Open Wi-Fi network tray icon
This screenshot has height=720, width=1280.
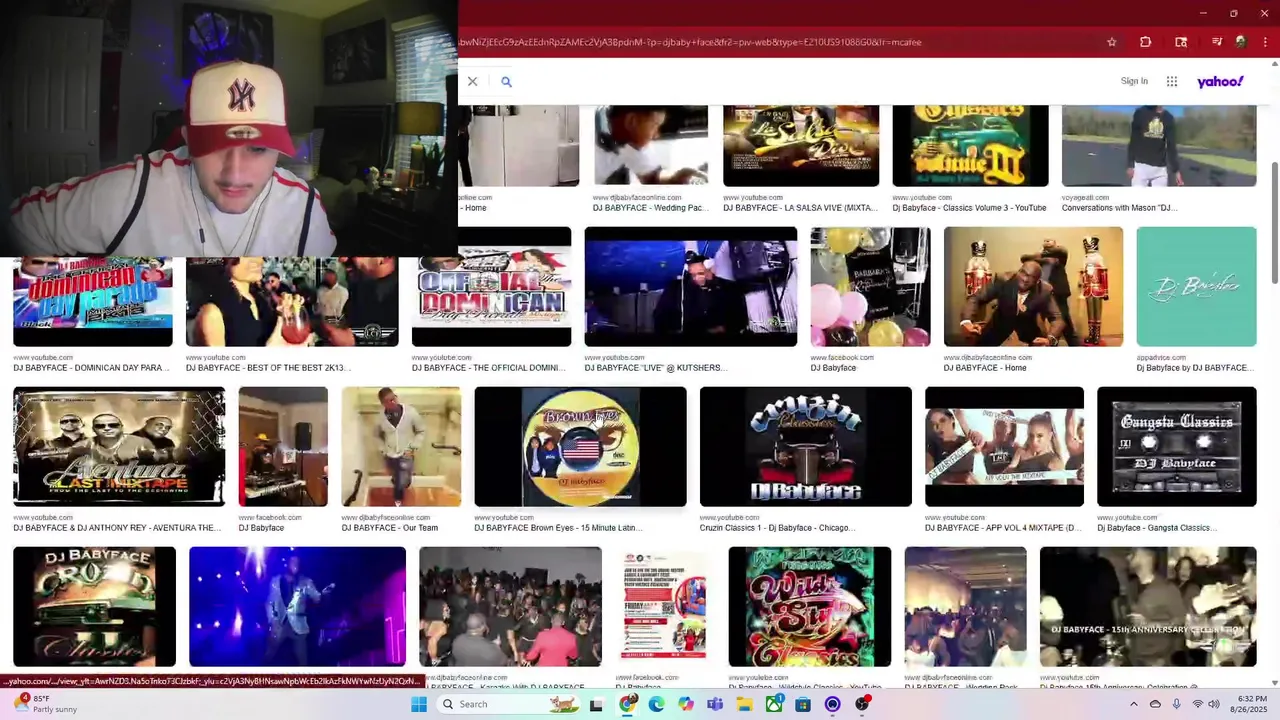coord(1197,704)
